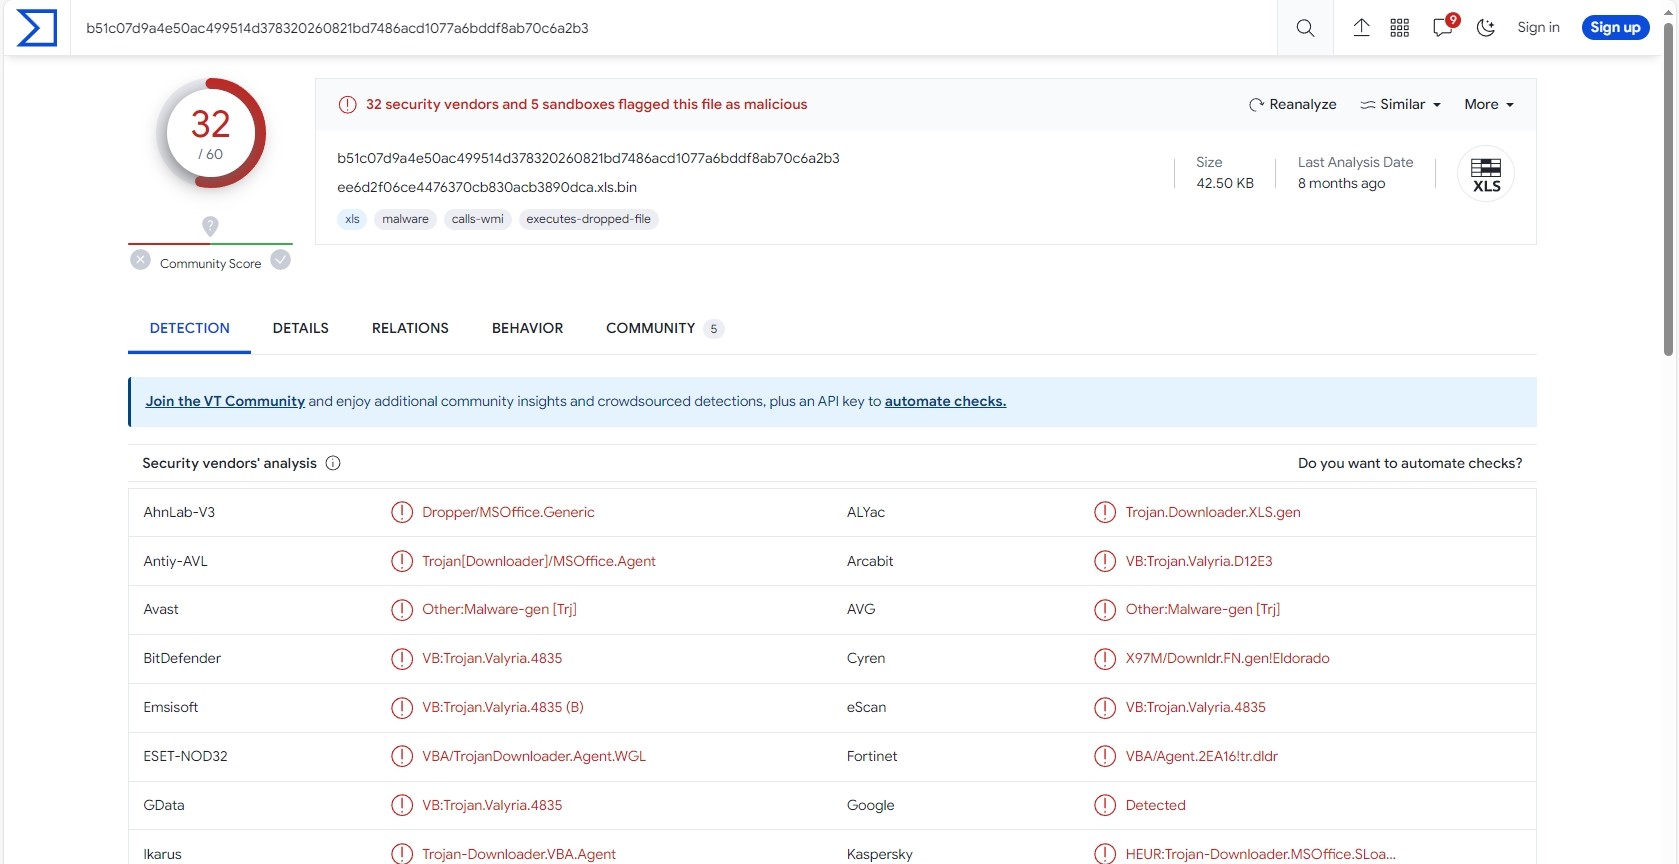The image size is (1679, 864).
Task: Click the Google detection alert icon
Action: tap(1105, 805)
